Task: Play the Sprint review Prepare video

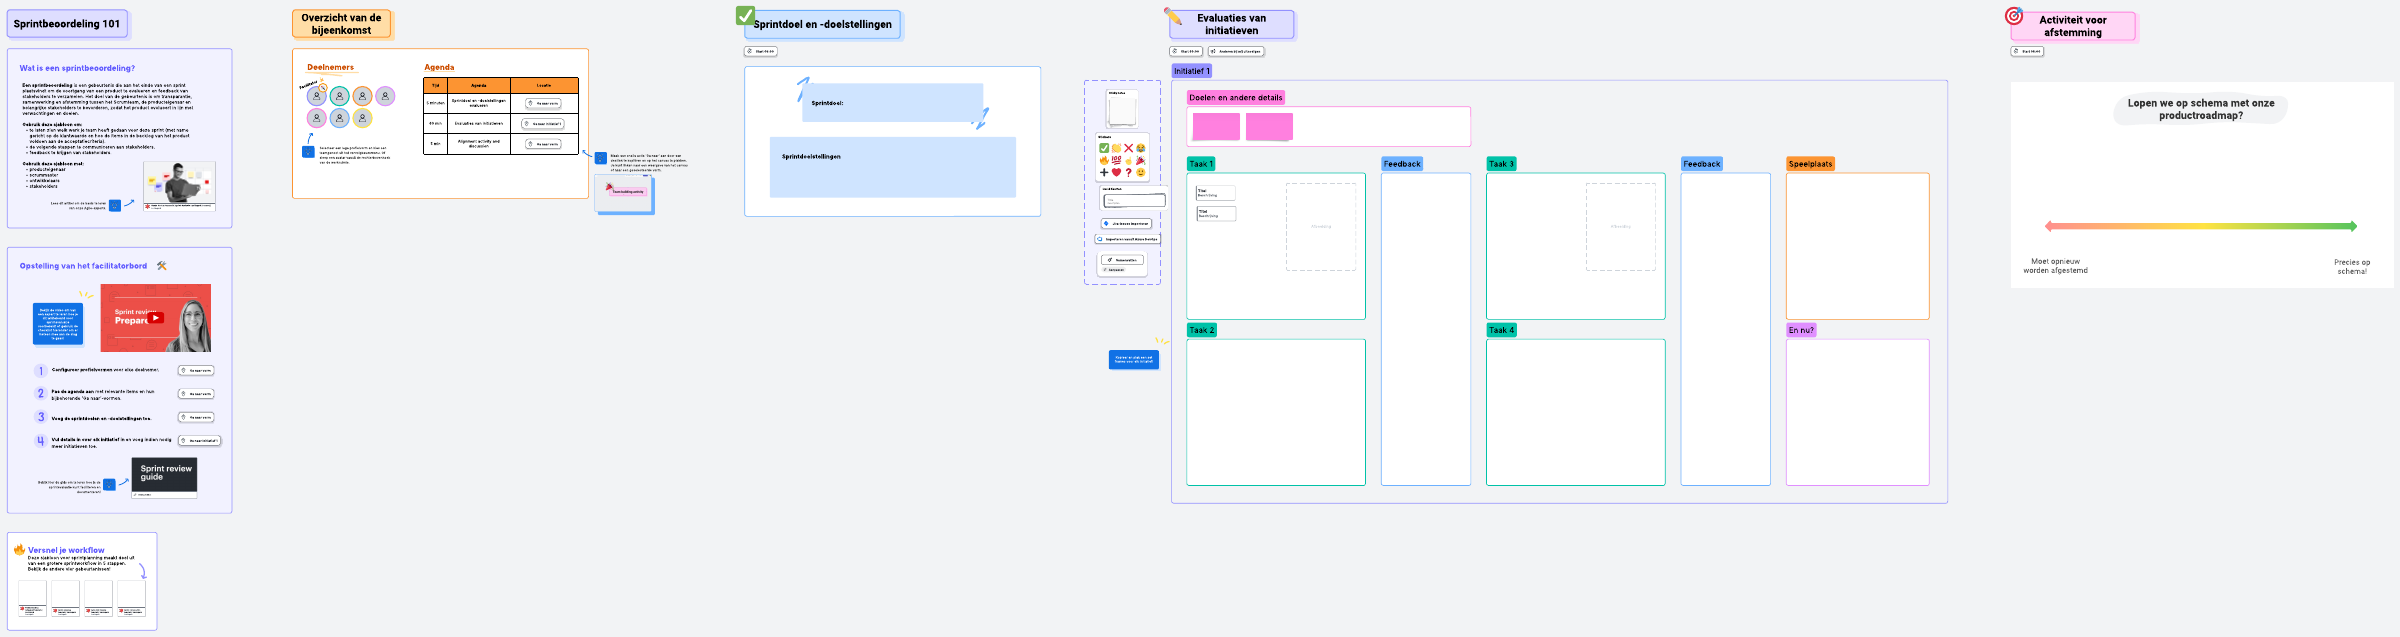Action: click(156, 318)
